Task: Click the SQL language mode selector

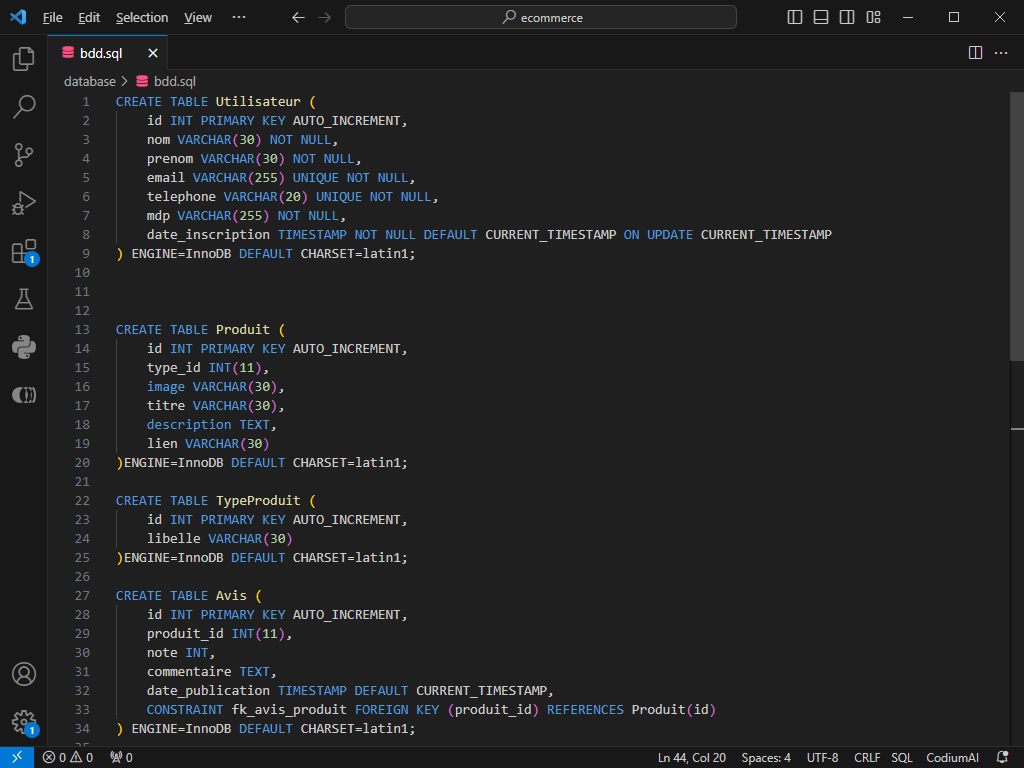Action: click(x=902, y=758)
